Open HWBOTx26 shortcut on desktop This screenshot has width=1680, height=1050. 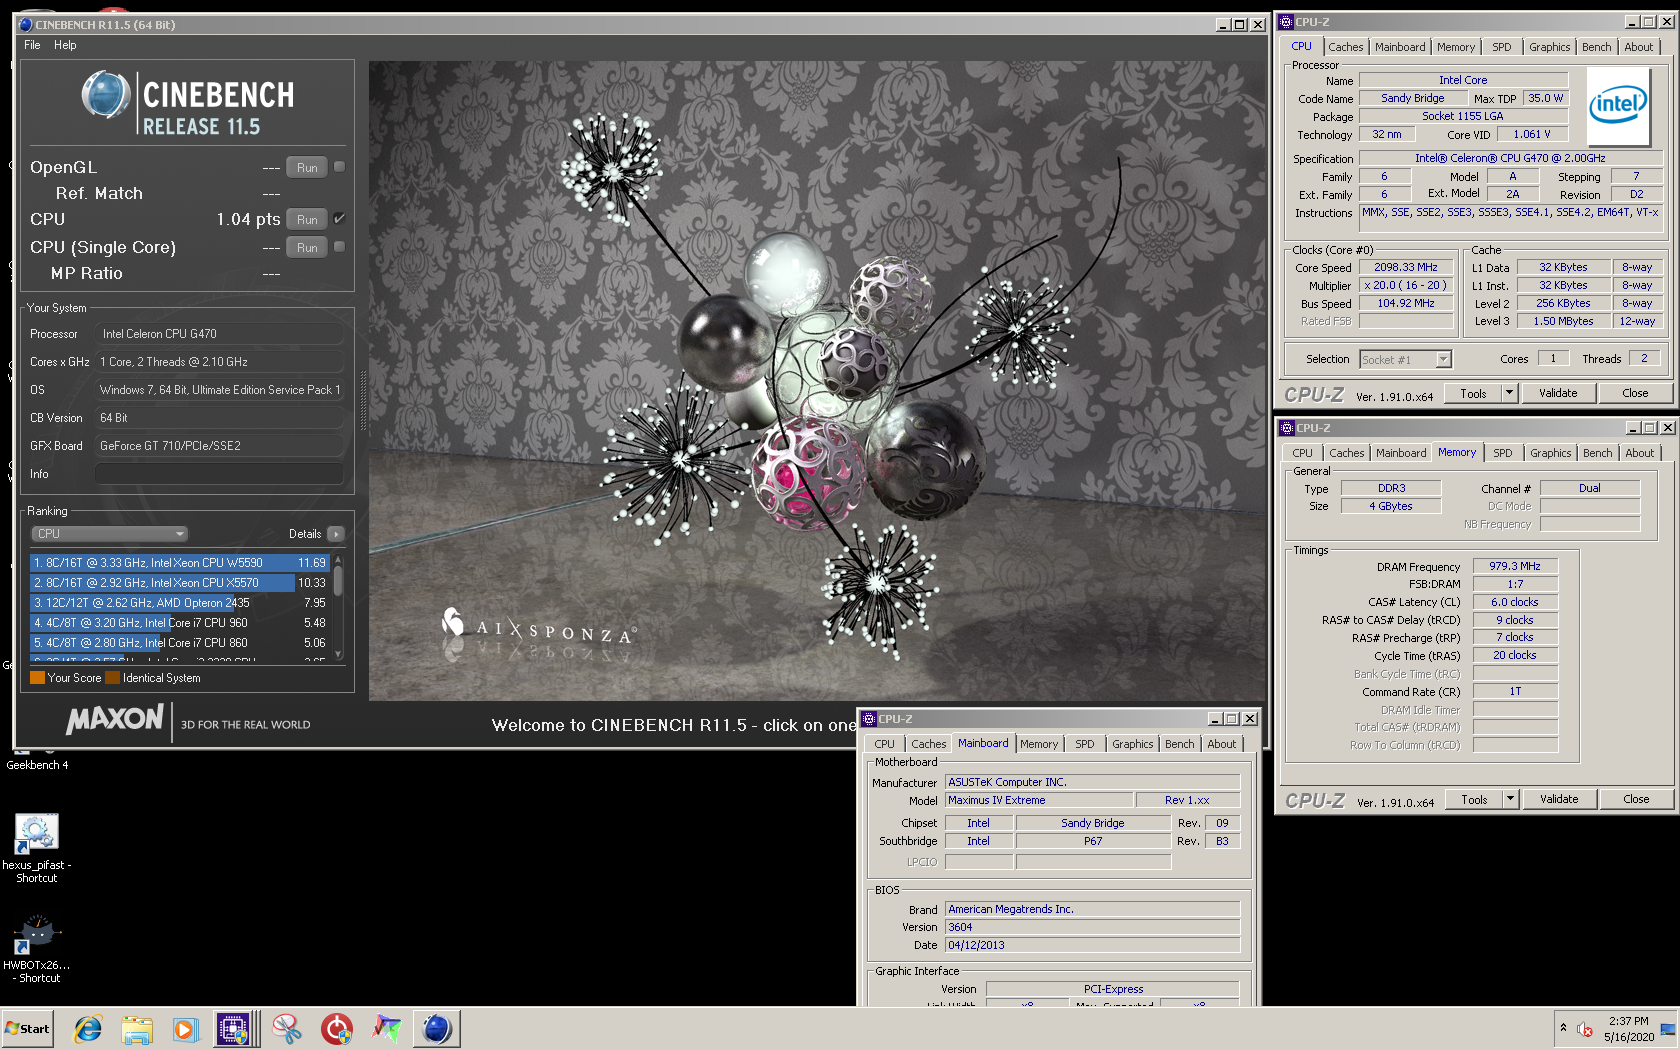coord(37,948)
